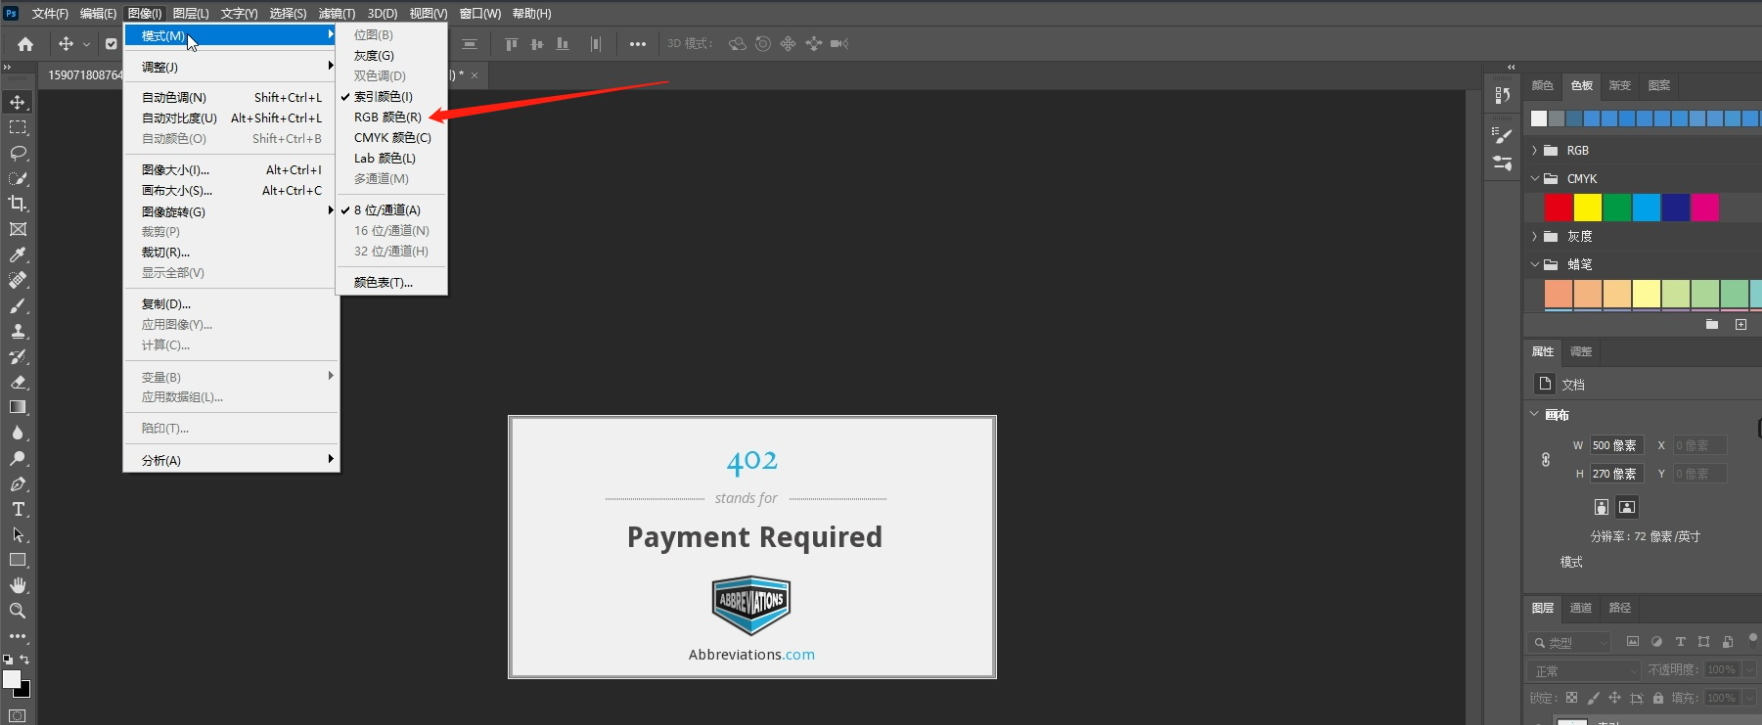The image size is (1762, 725).
Task: Toggle Auto-Select checkbox in options bar
Action: point(111,44)
